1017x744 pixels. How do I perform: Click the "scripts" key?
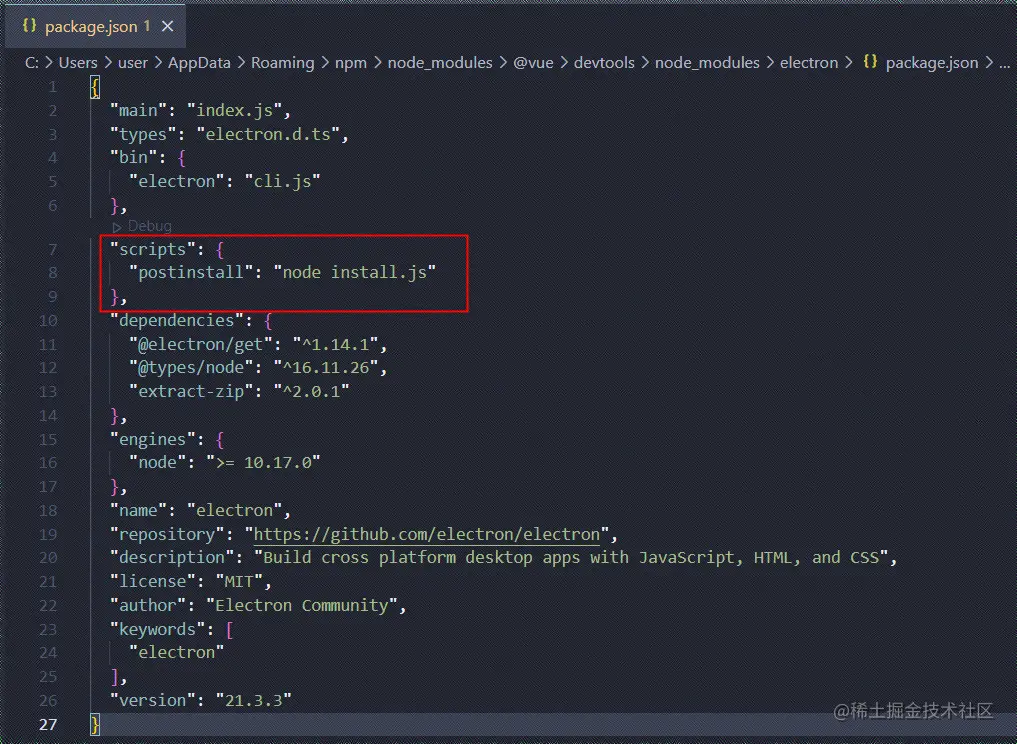tap(153, 249)
